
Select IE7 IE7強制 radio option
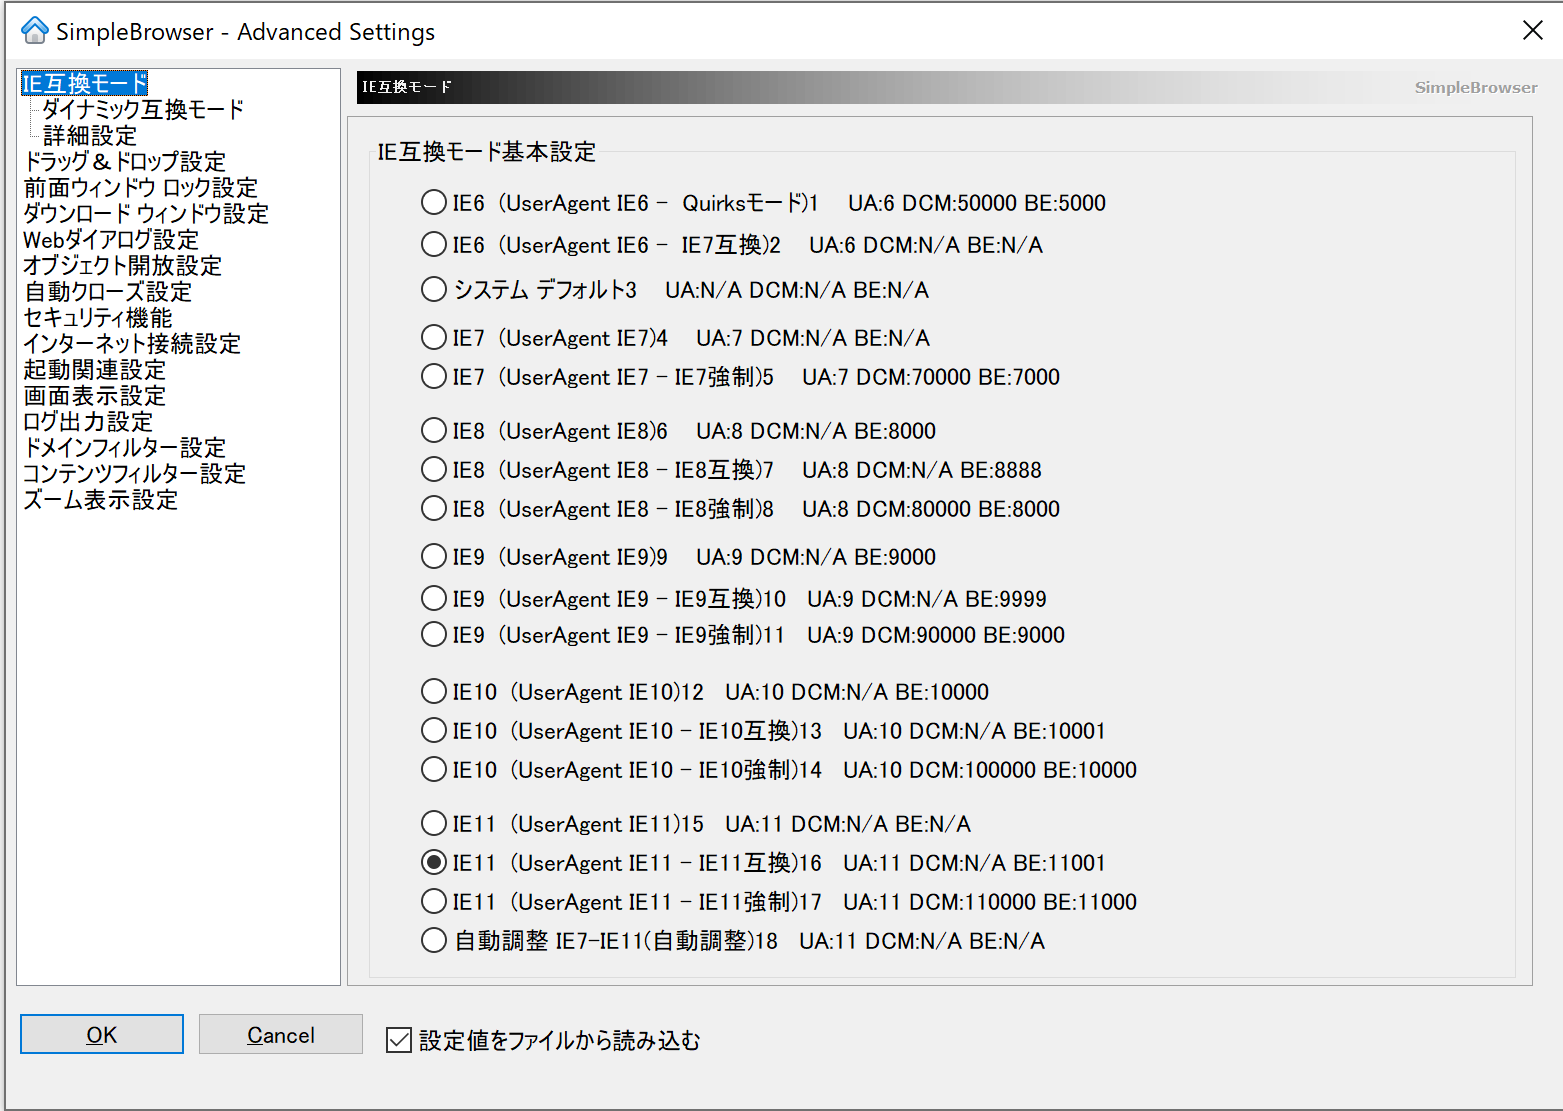point(434,377)
